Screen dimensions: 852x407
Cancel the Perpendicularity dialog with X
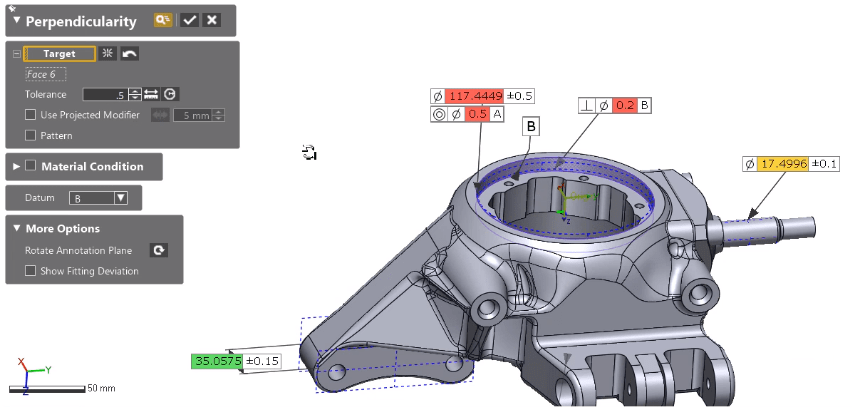click(211, 20)
